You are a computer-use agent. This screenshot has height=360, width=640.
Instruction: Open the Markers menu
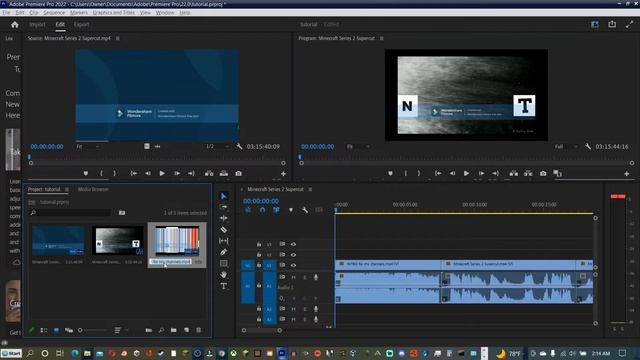[x=79, y=13]
